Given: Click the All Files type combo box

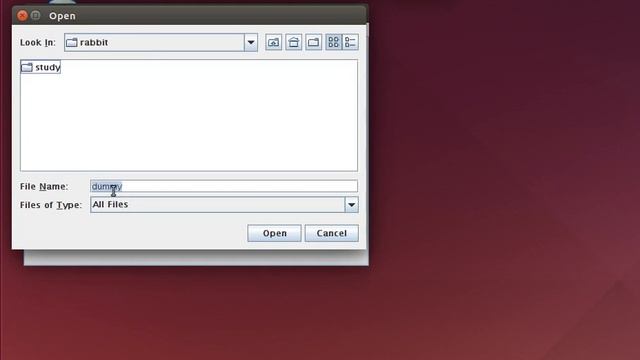Looking at the screenshot, I should [x=224, y=205].
